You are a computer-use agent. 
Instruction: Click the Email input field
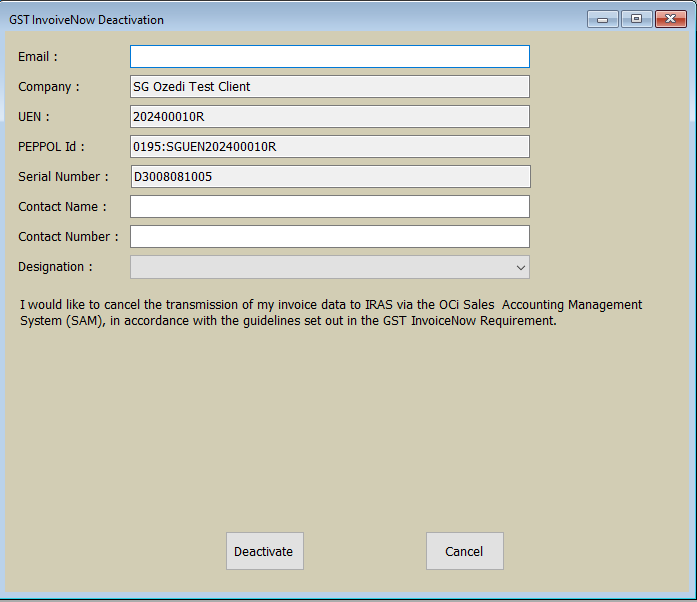pyautogui.click(x=329, y=57)
